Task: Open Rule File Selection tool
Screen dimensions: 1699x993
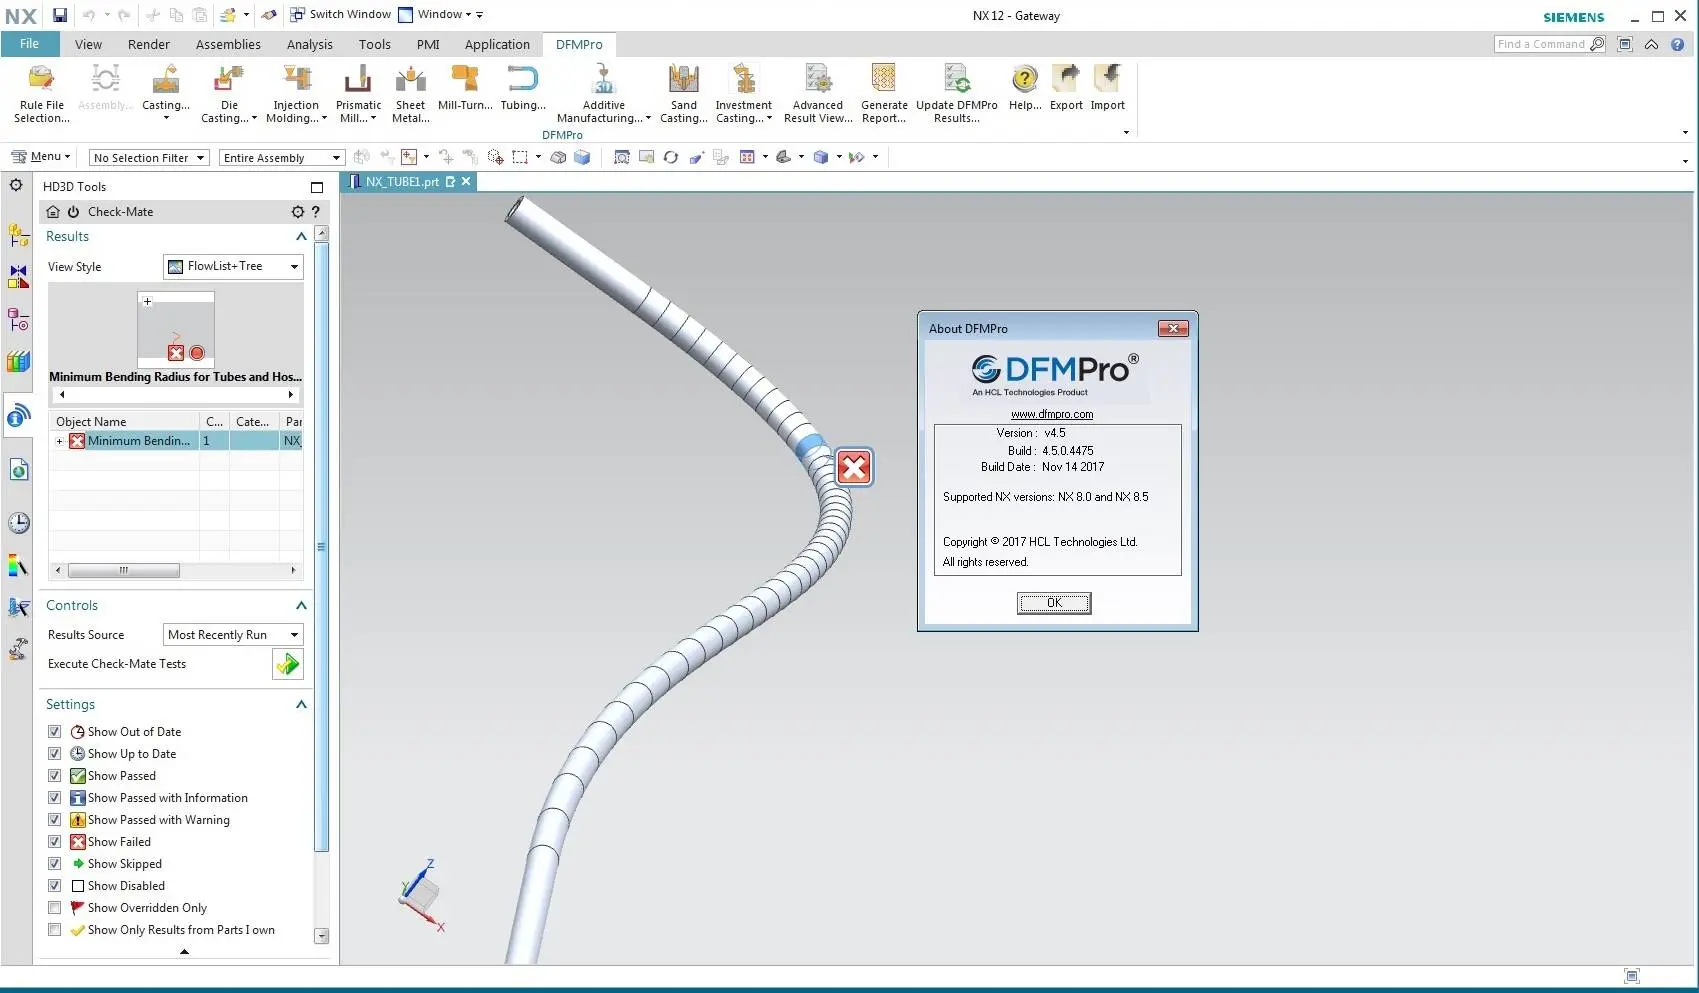Action: pos(41,93)
